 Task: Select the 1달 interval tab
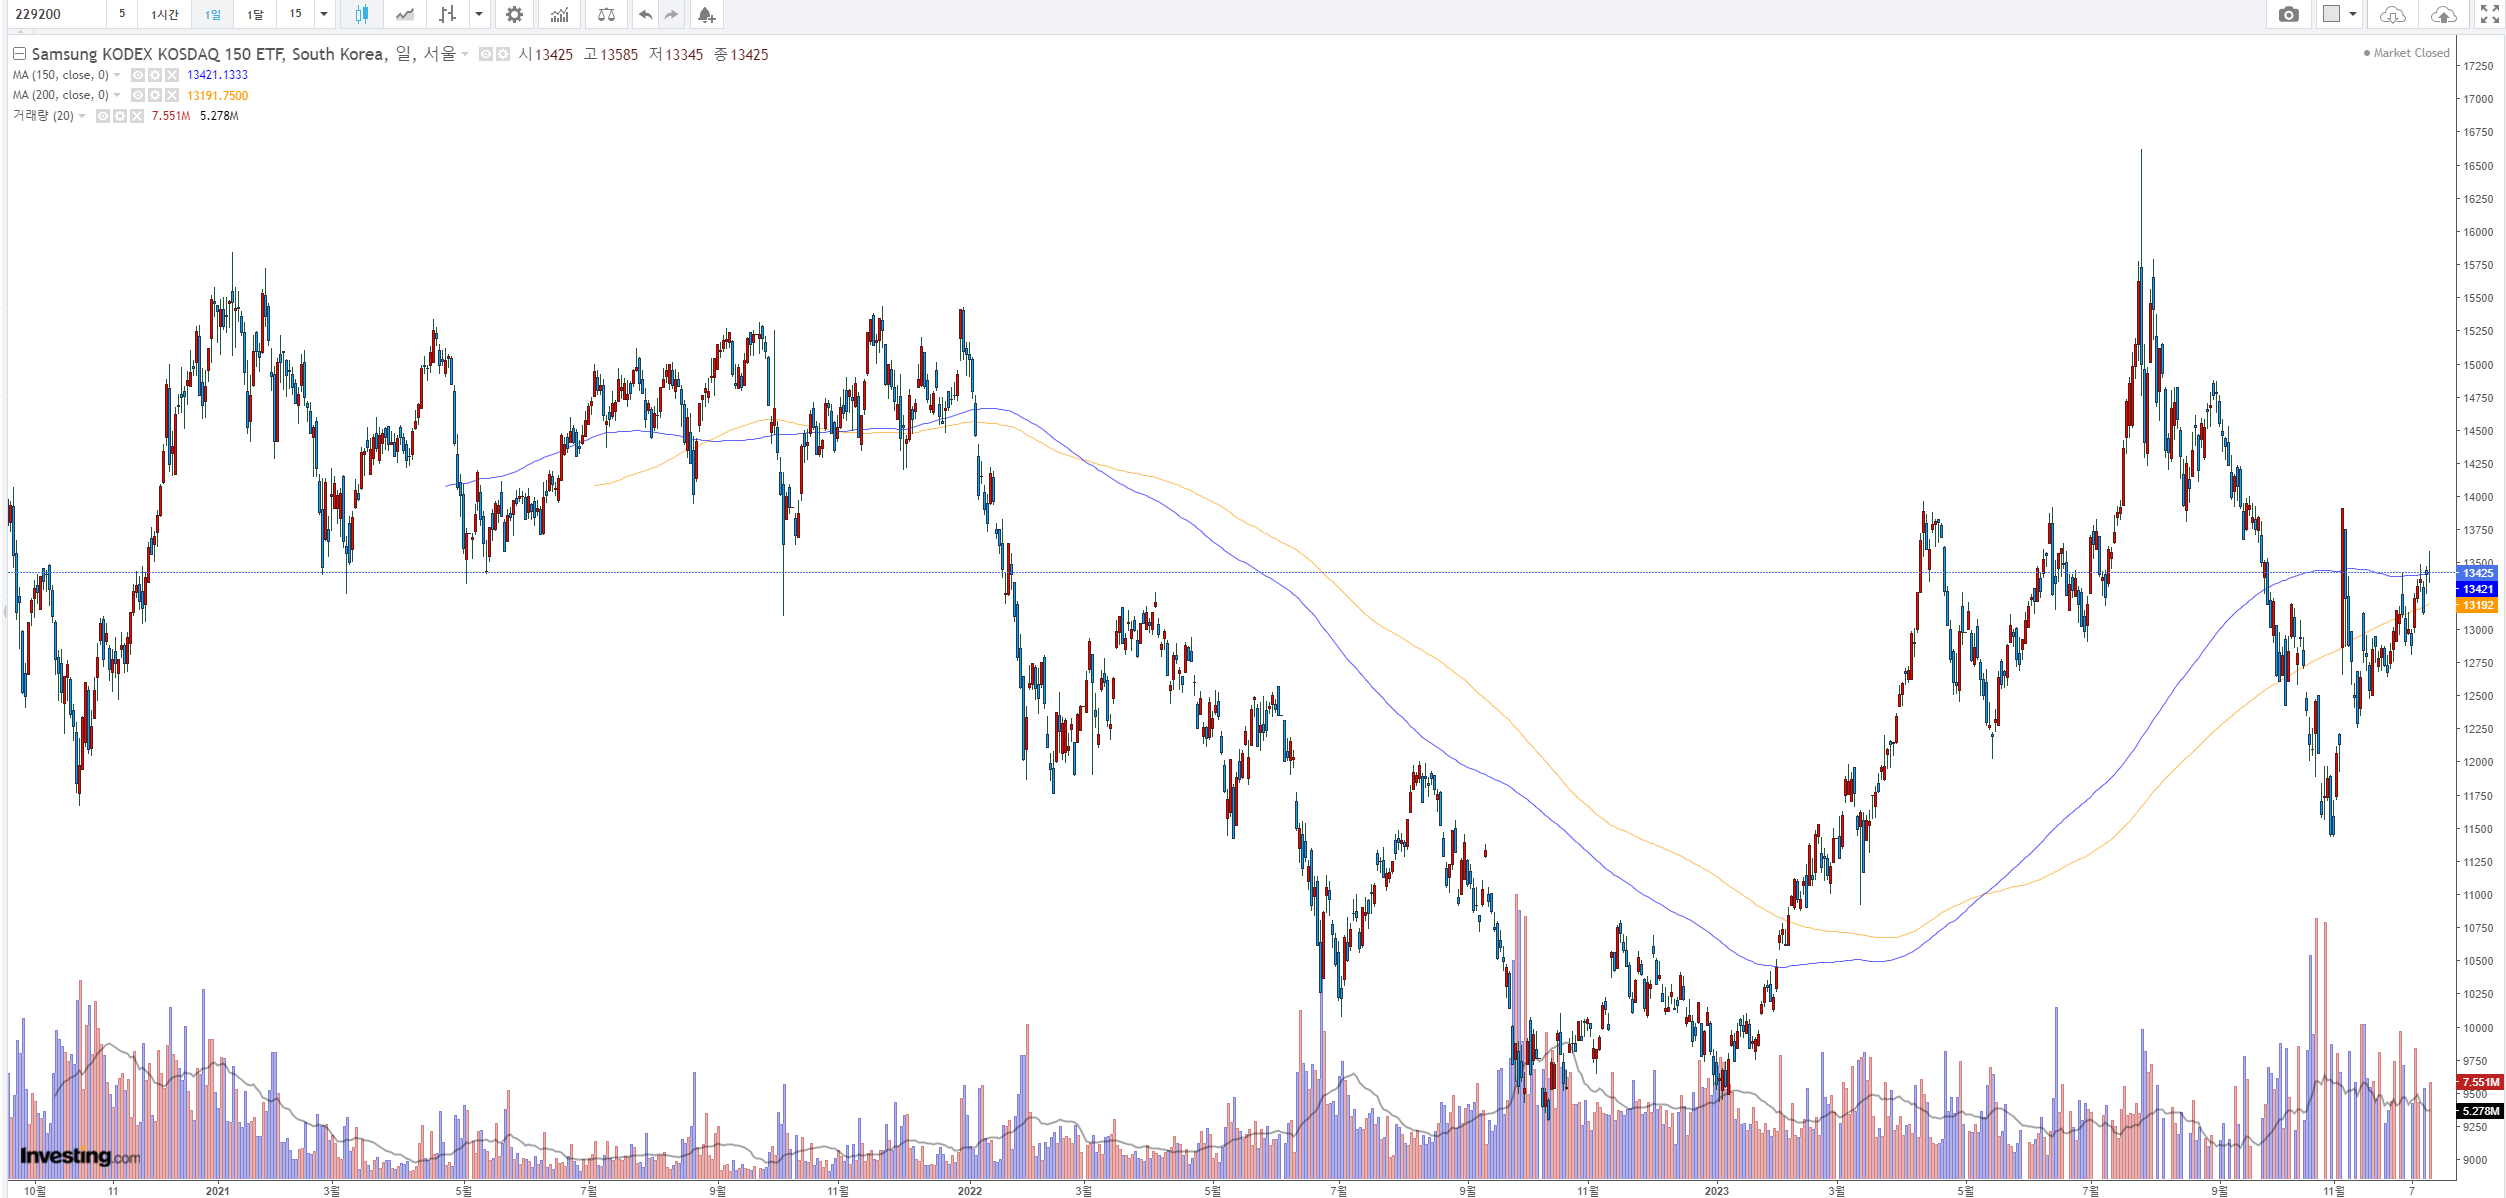(255, 14)
